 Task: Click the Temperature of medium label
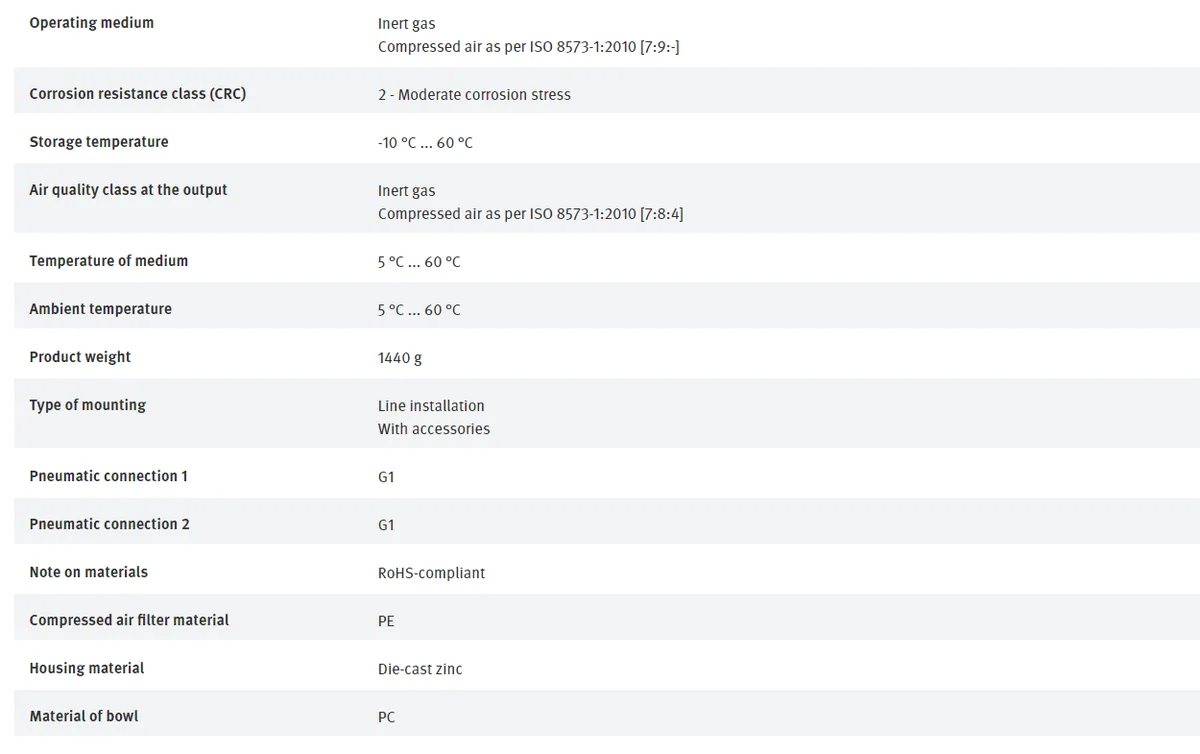click(109, 261)
